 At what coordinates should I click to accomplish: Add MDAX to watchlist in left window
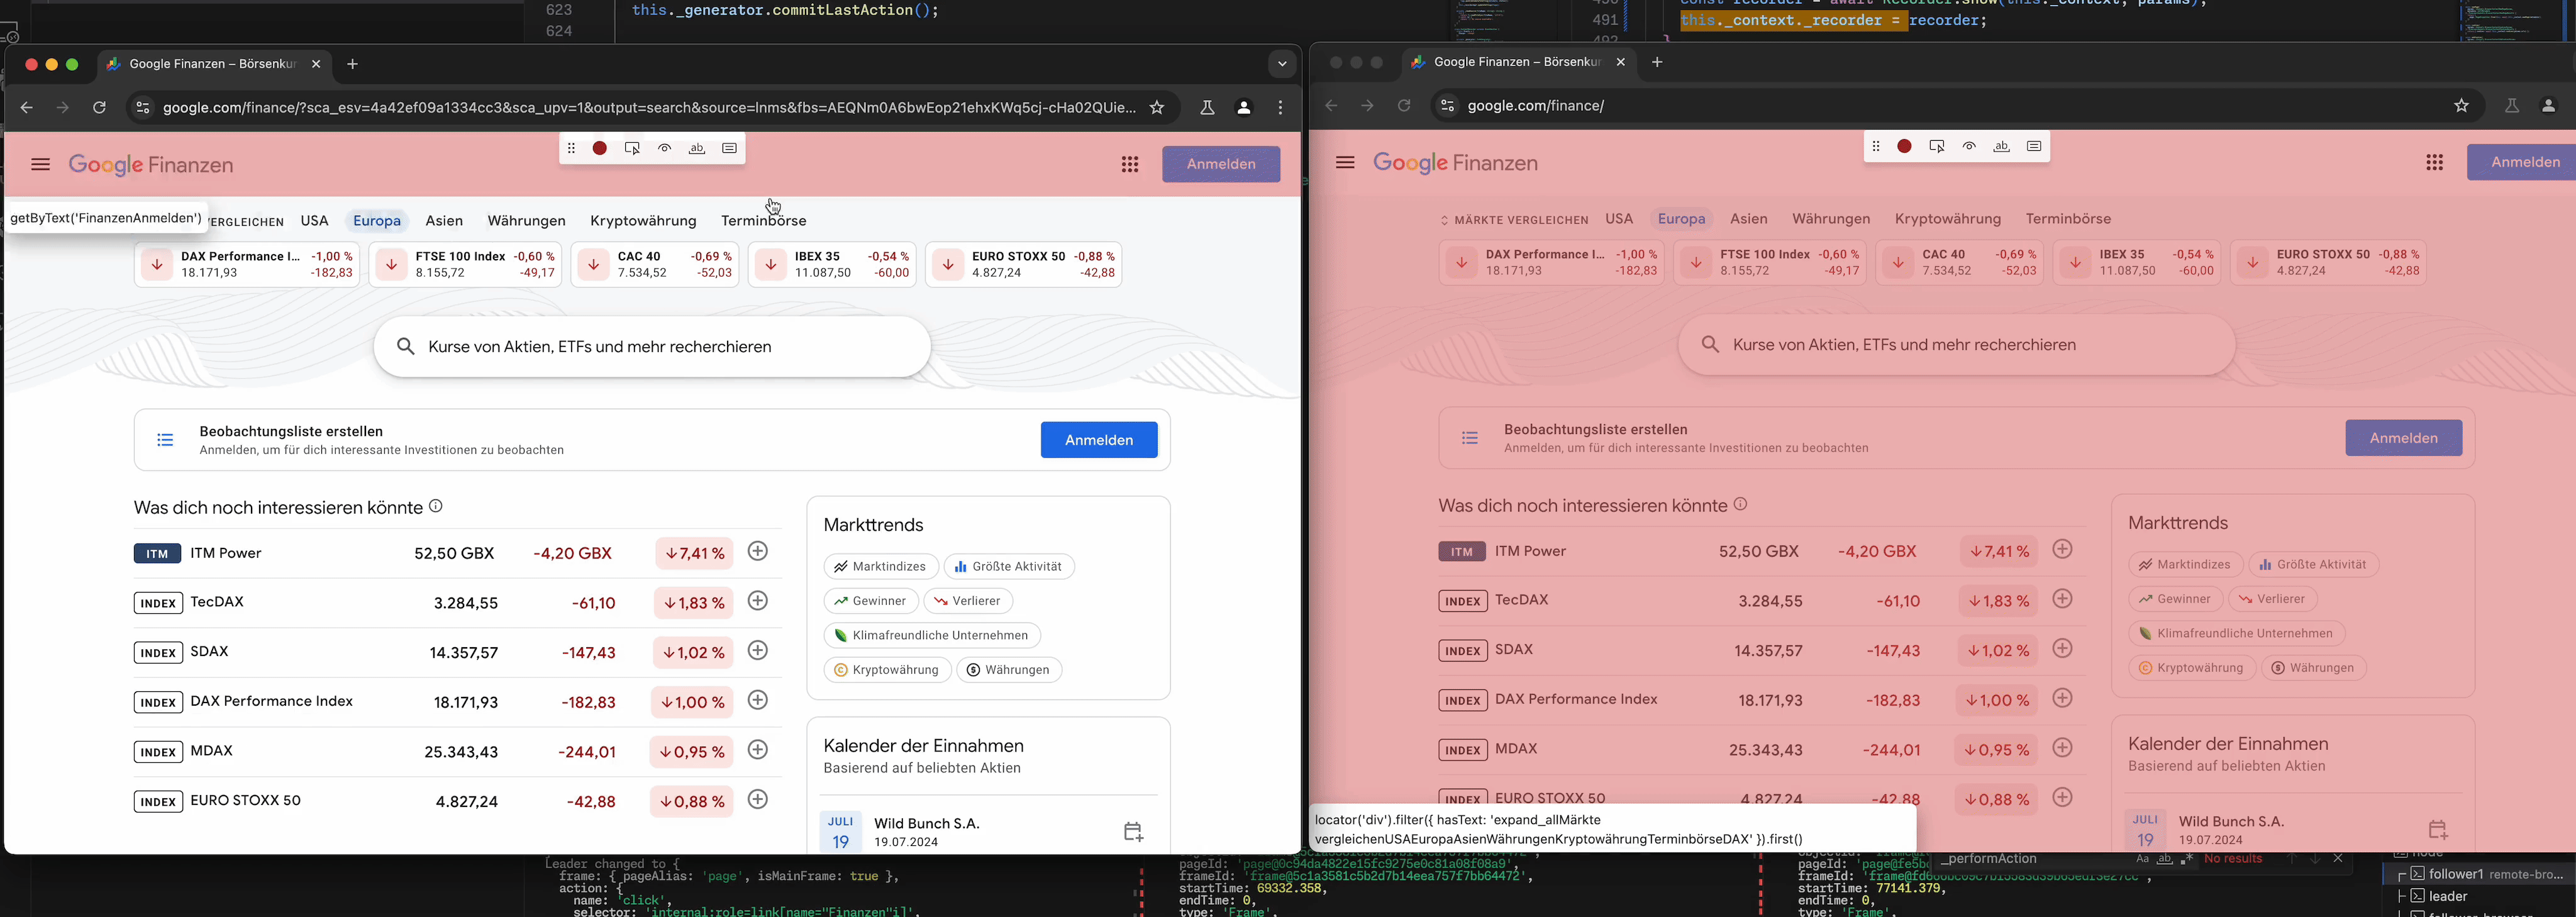point(758,750)
